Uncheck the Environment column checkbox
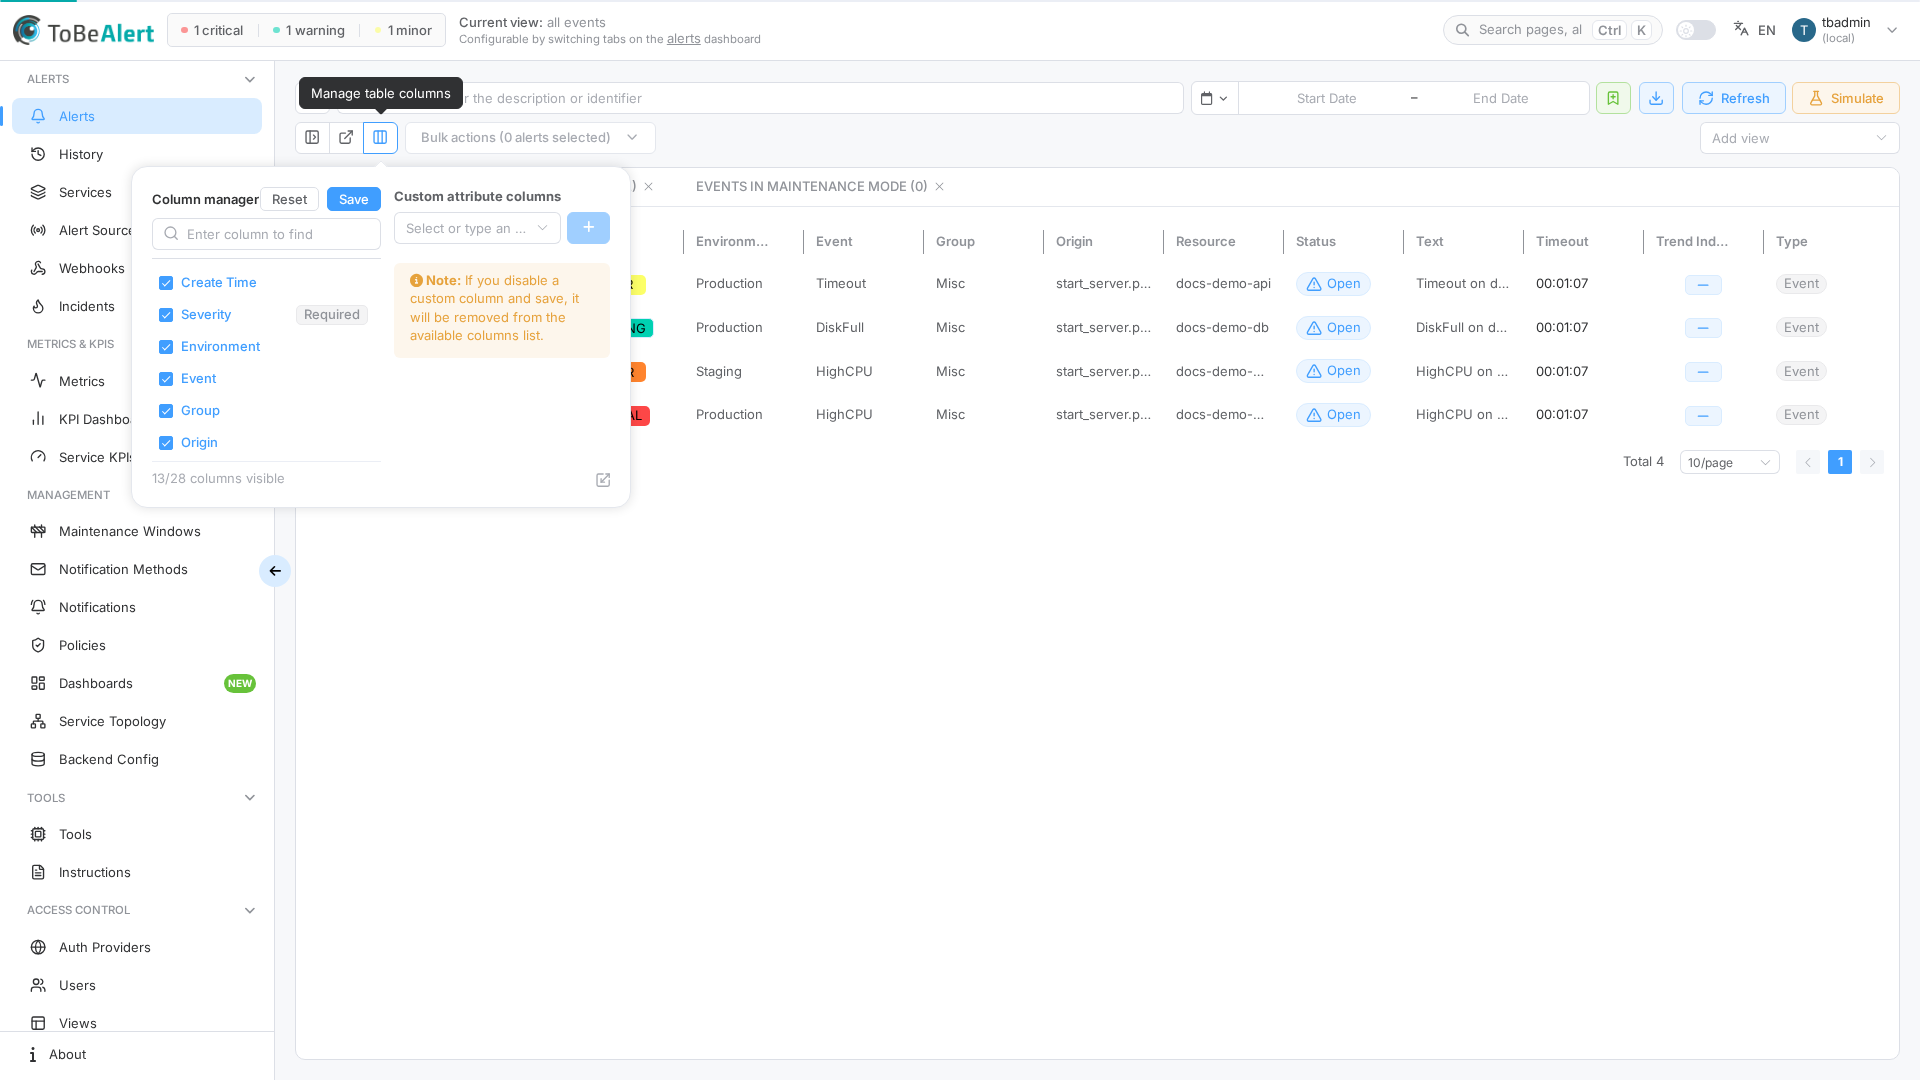The height and width of the screenshot is (1080, 1920). point(166,347)
